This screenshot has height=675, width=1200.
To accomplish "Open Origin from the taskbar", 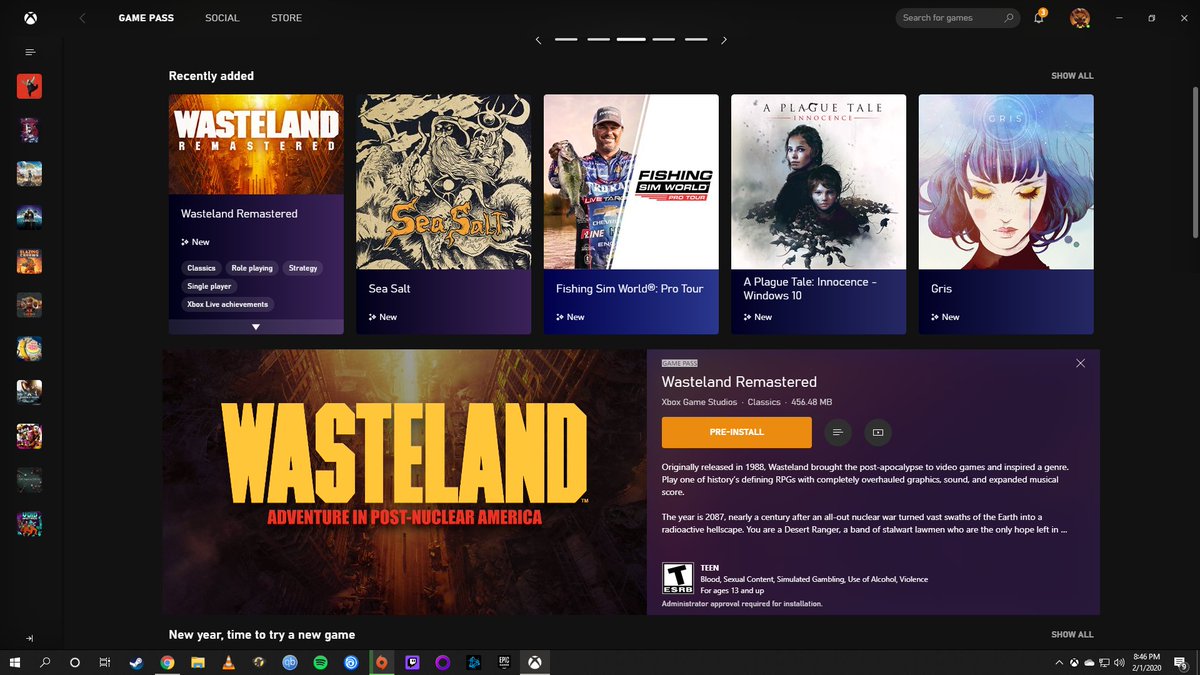I will (381, 662).
